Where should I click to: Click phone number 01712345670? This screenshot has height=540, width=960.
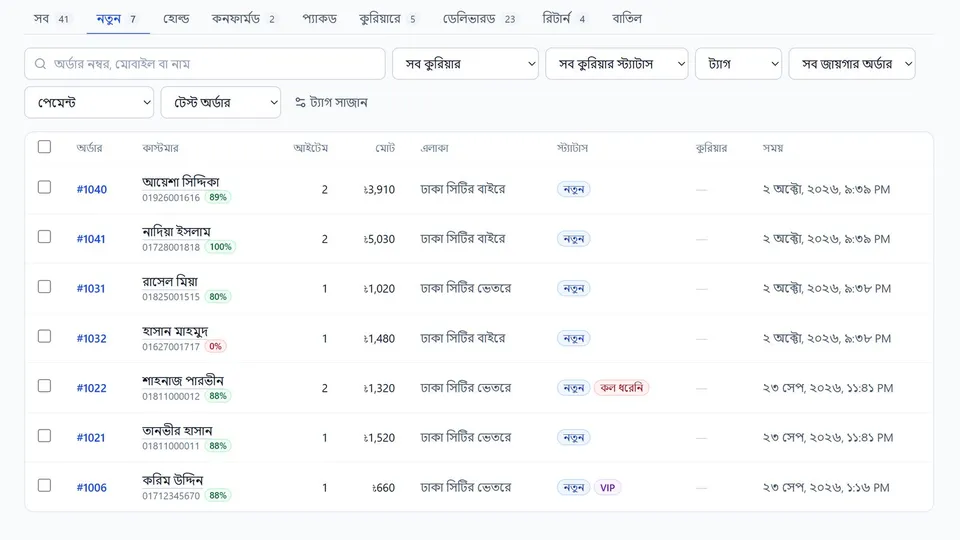(x=171, y=496)
